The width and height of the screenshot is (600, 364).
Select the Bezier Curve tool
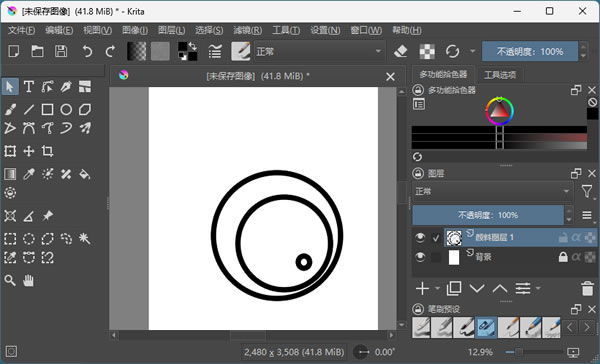click(29, 128)
